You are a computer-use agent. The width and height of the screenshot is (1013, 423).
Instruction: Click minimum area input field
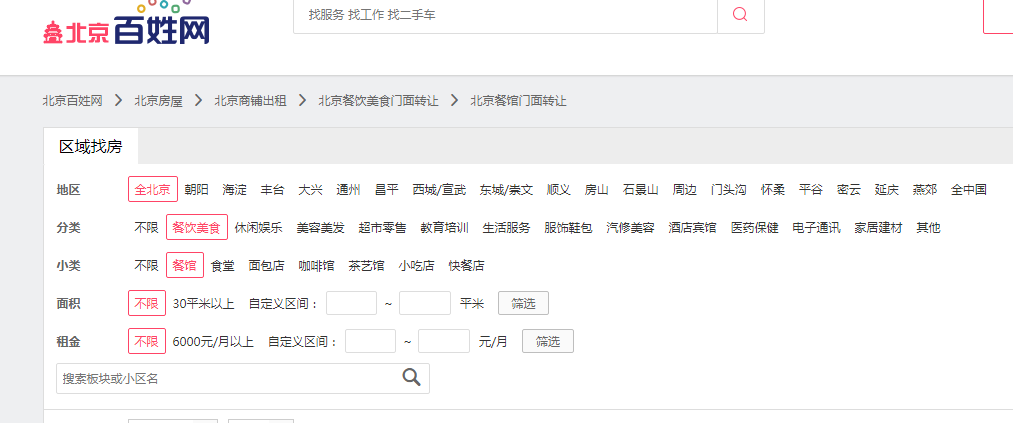click(351, 304)
